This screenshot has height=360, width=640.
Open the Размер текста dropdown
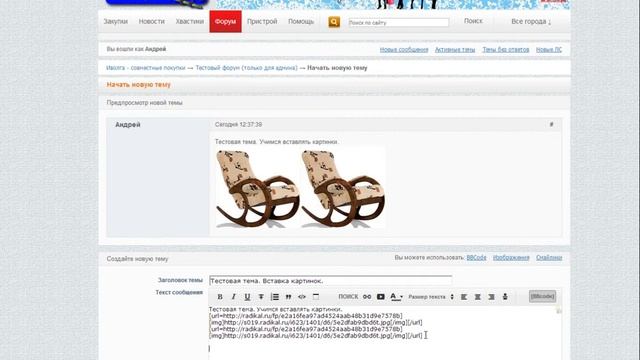coord(431,297)
